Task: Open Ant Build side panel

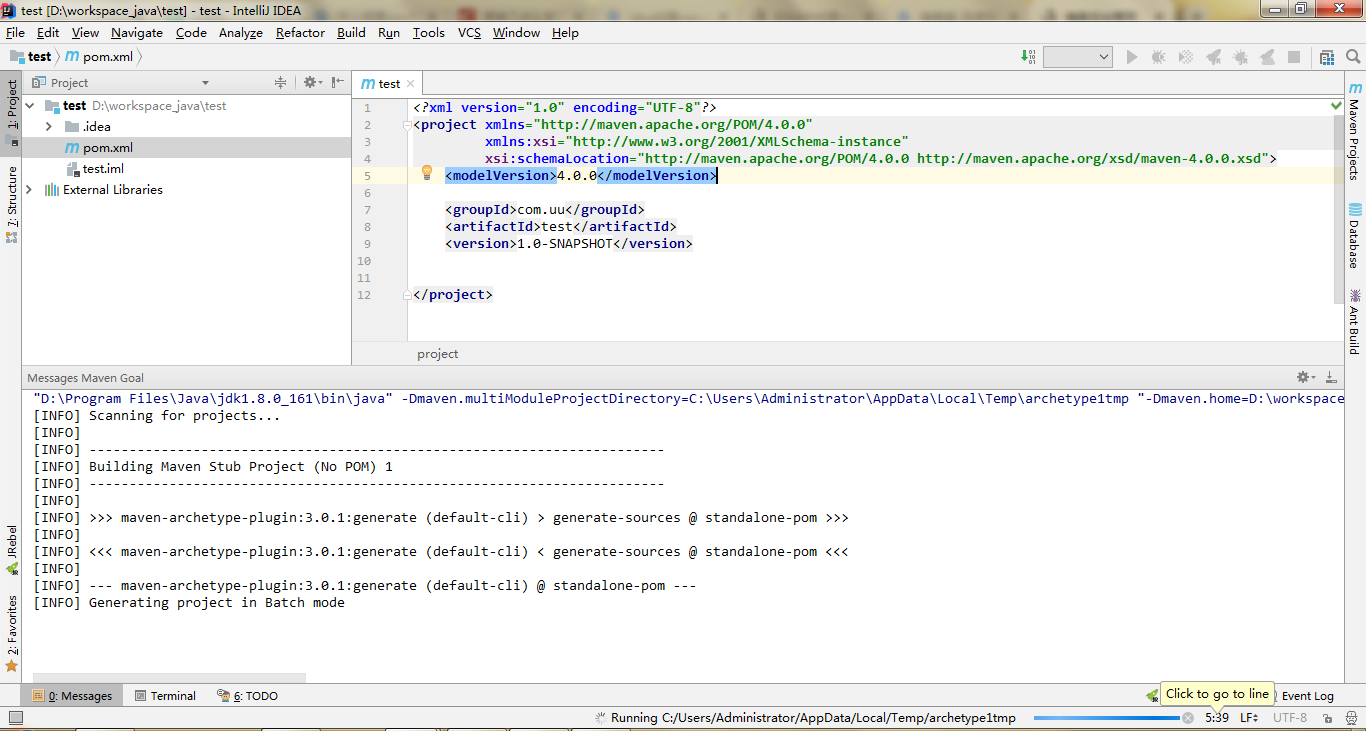Action: (x=1355, y=322)
